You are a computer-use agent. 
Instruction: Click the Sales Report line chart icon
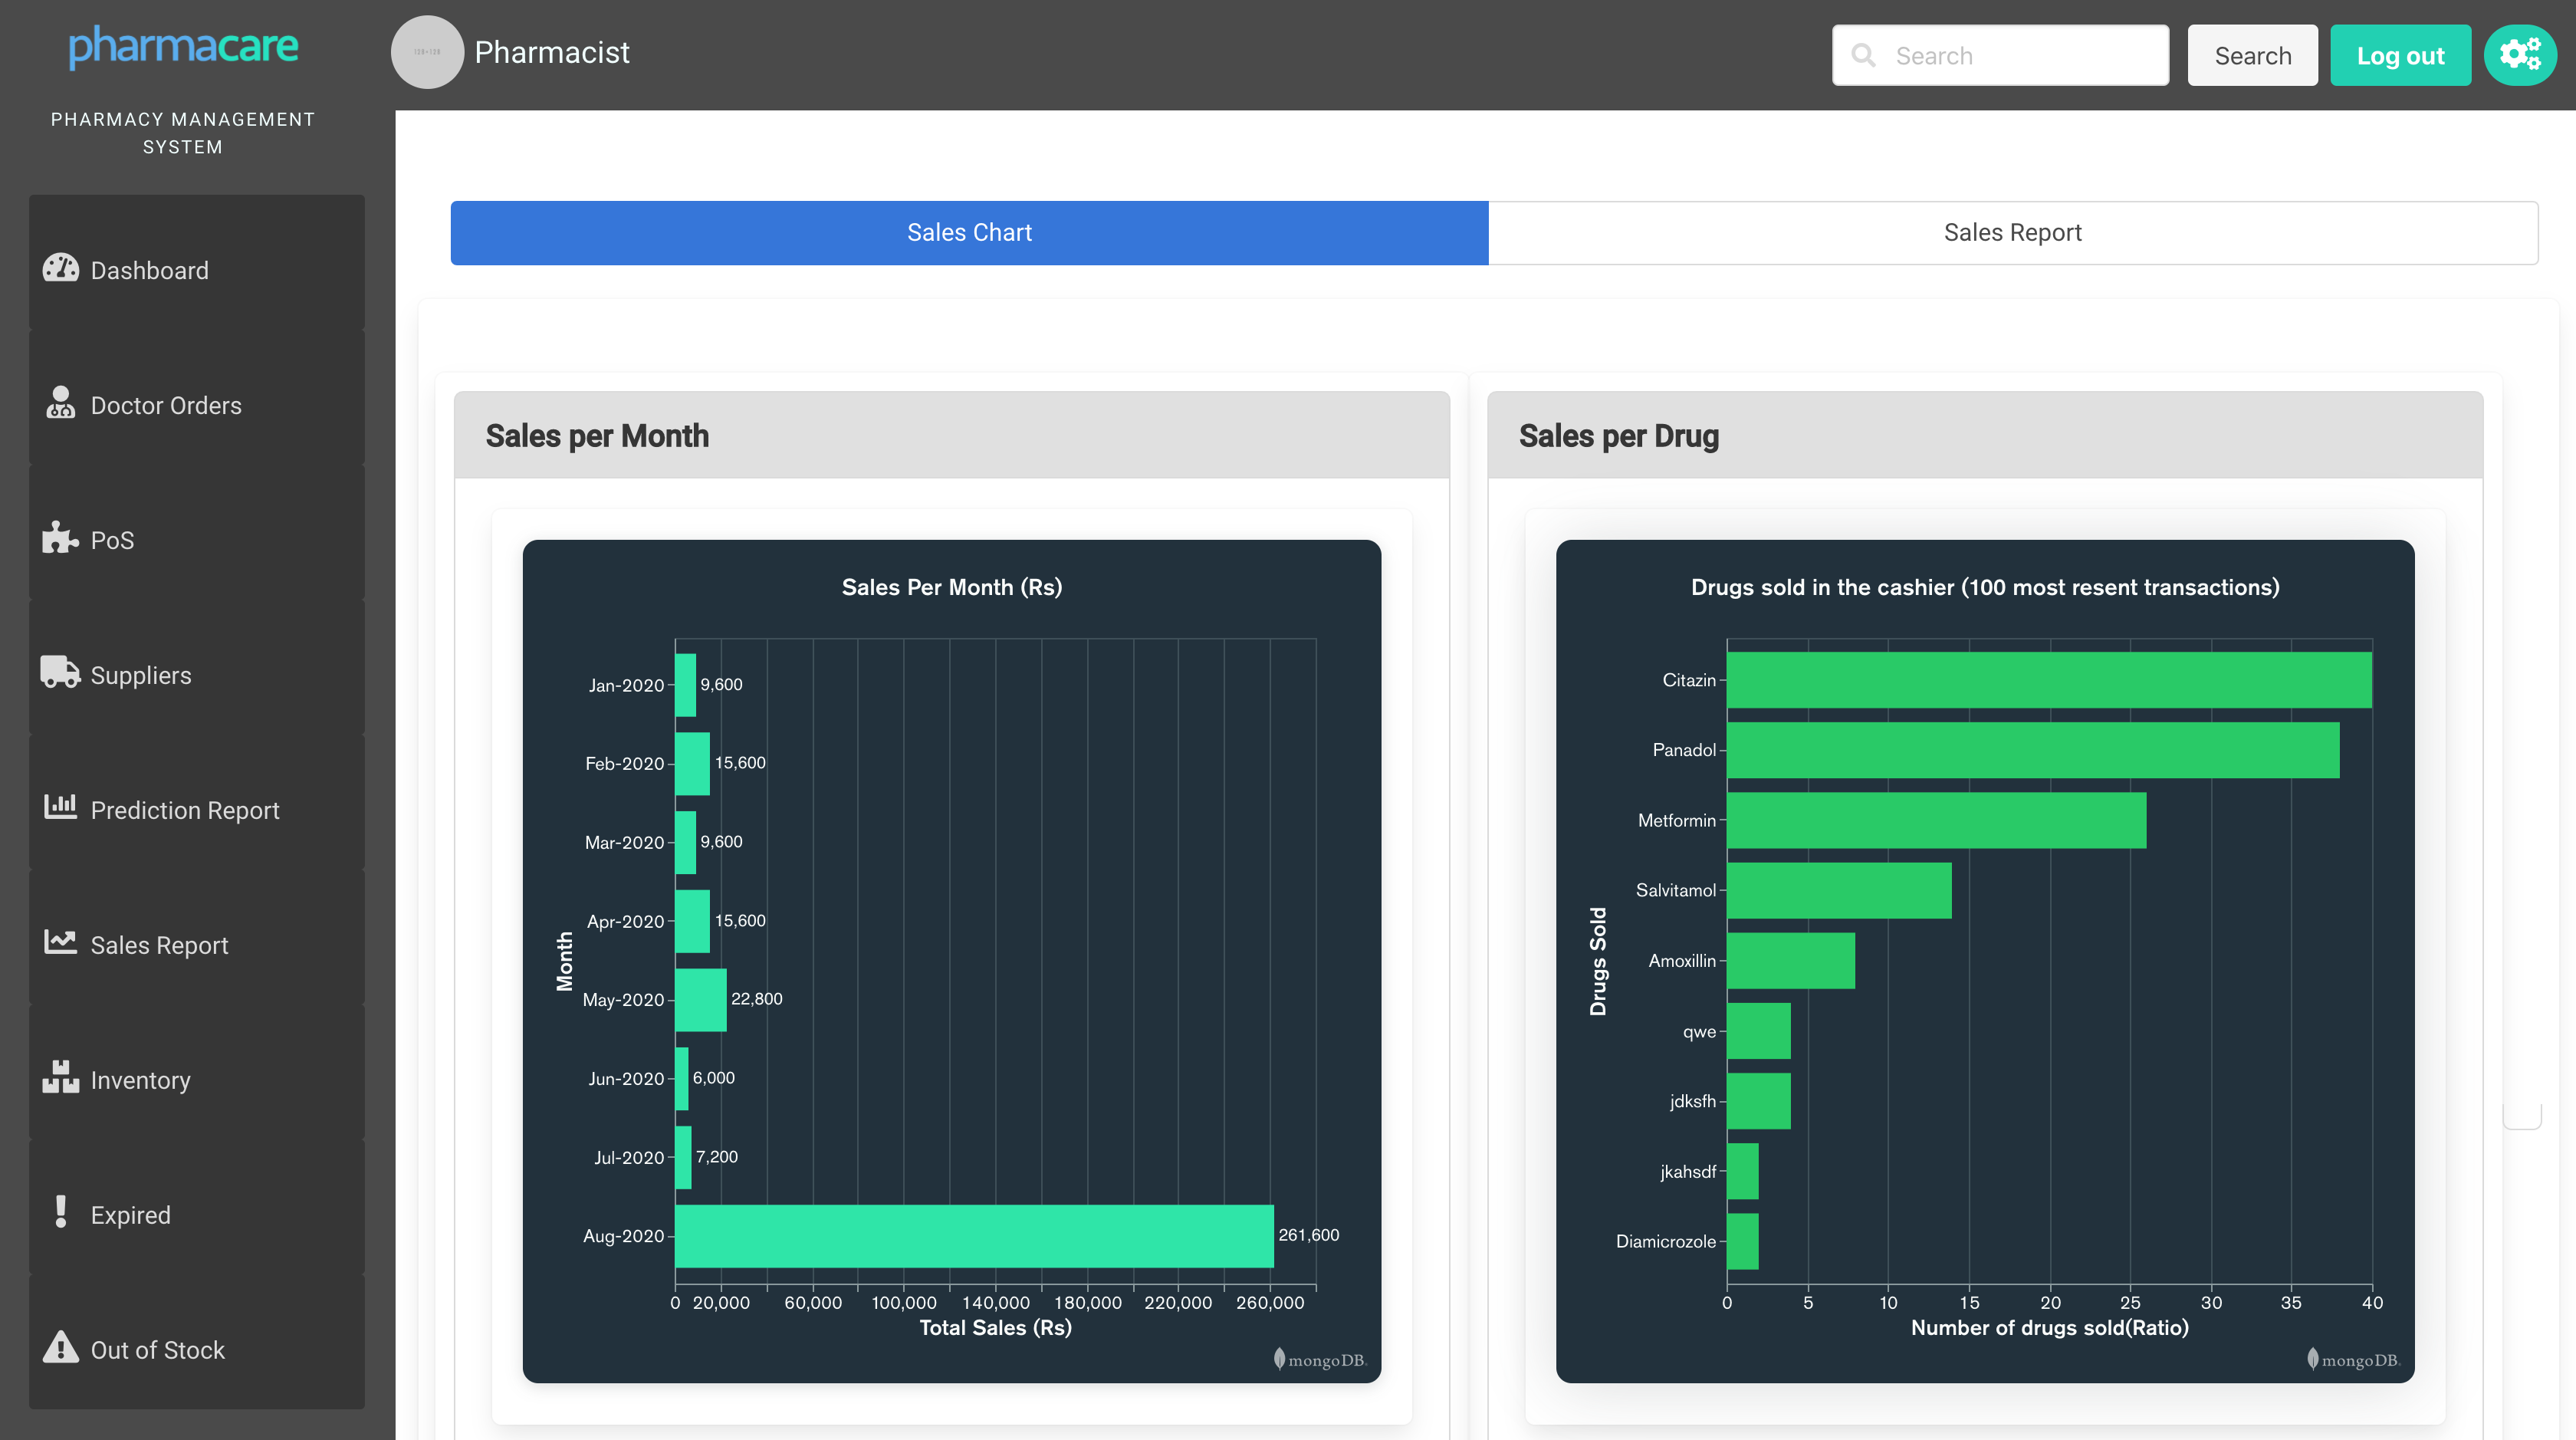pyautogui.click(x=60, y=942)
